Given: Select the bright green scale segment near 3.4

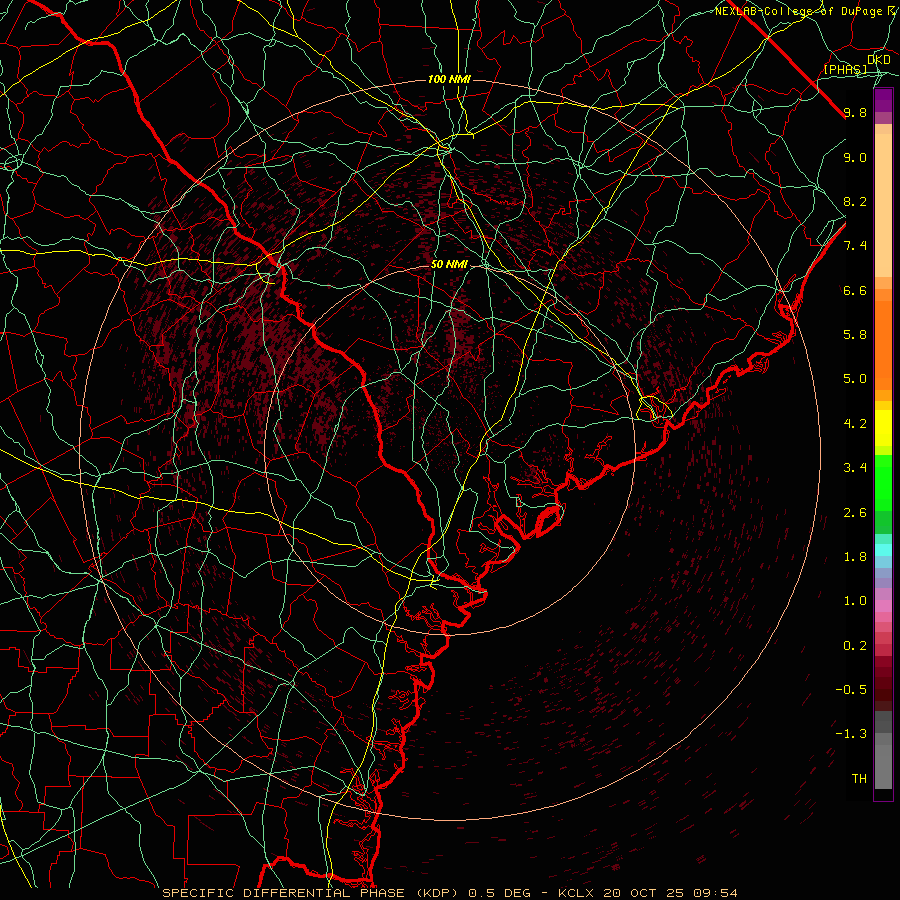Looking at the screenshot, I should point(883,482).
